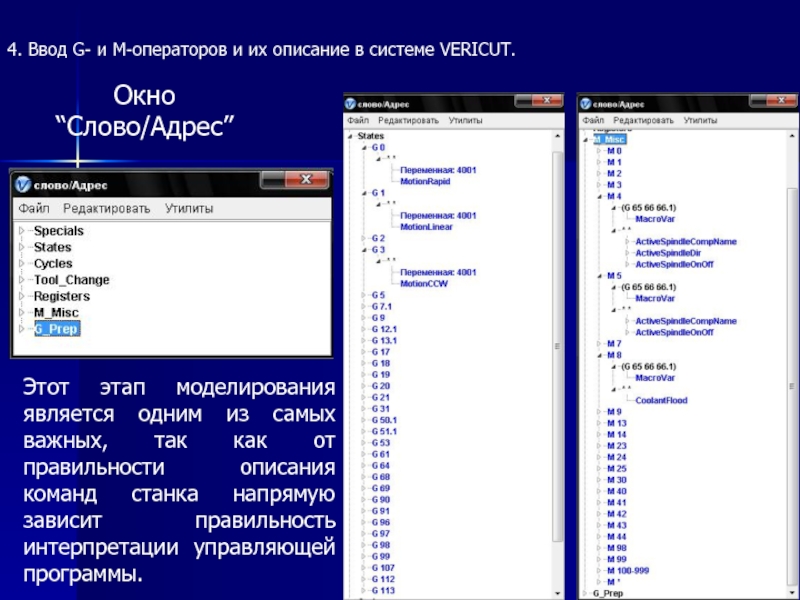The image size is (800, 600).
Task: Expand the Cycles category arrow
Action: pyautogui.click(x=21, y=264)
